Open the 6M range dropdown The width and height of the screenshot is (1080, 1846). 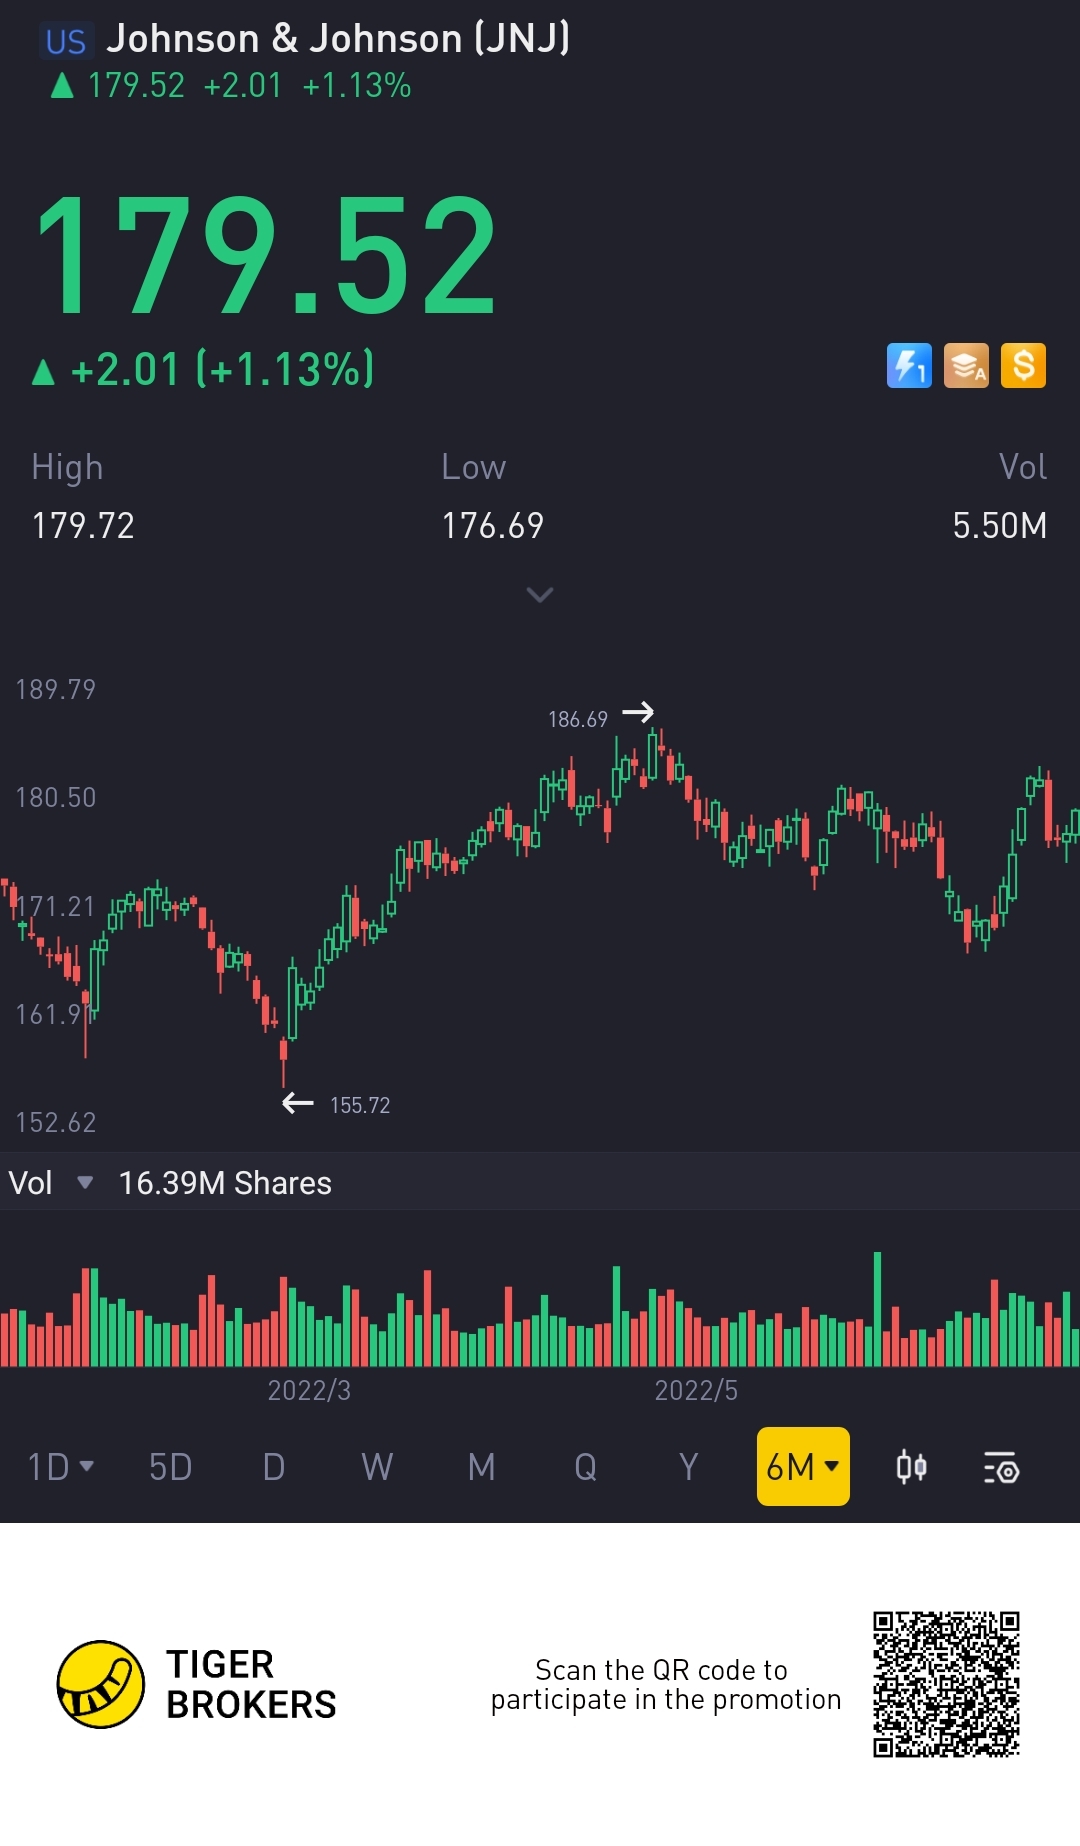[803, 1466]
